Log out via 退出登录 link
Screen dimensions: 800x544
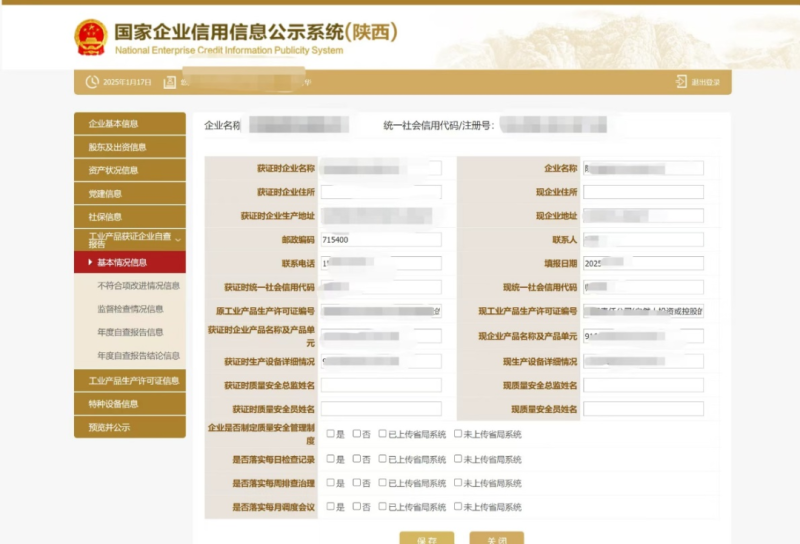[706, 82]
